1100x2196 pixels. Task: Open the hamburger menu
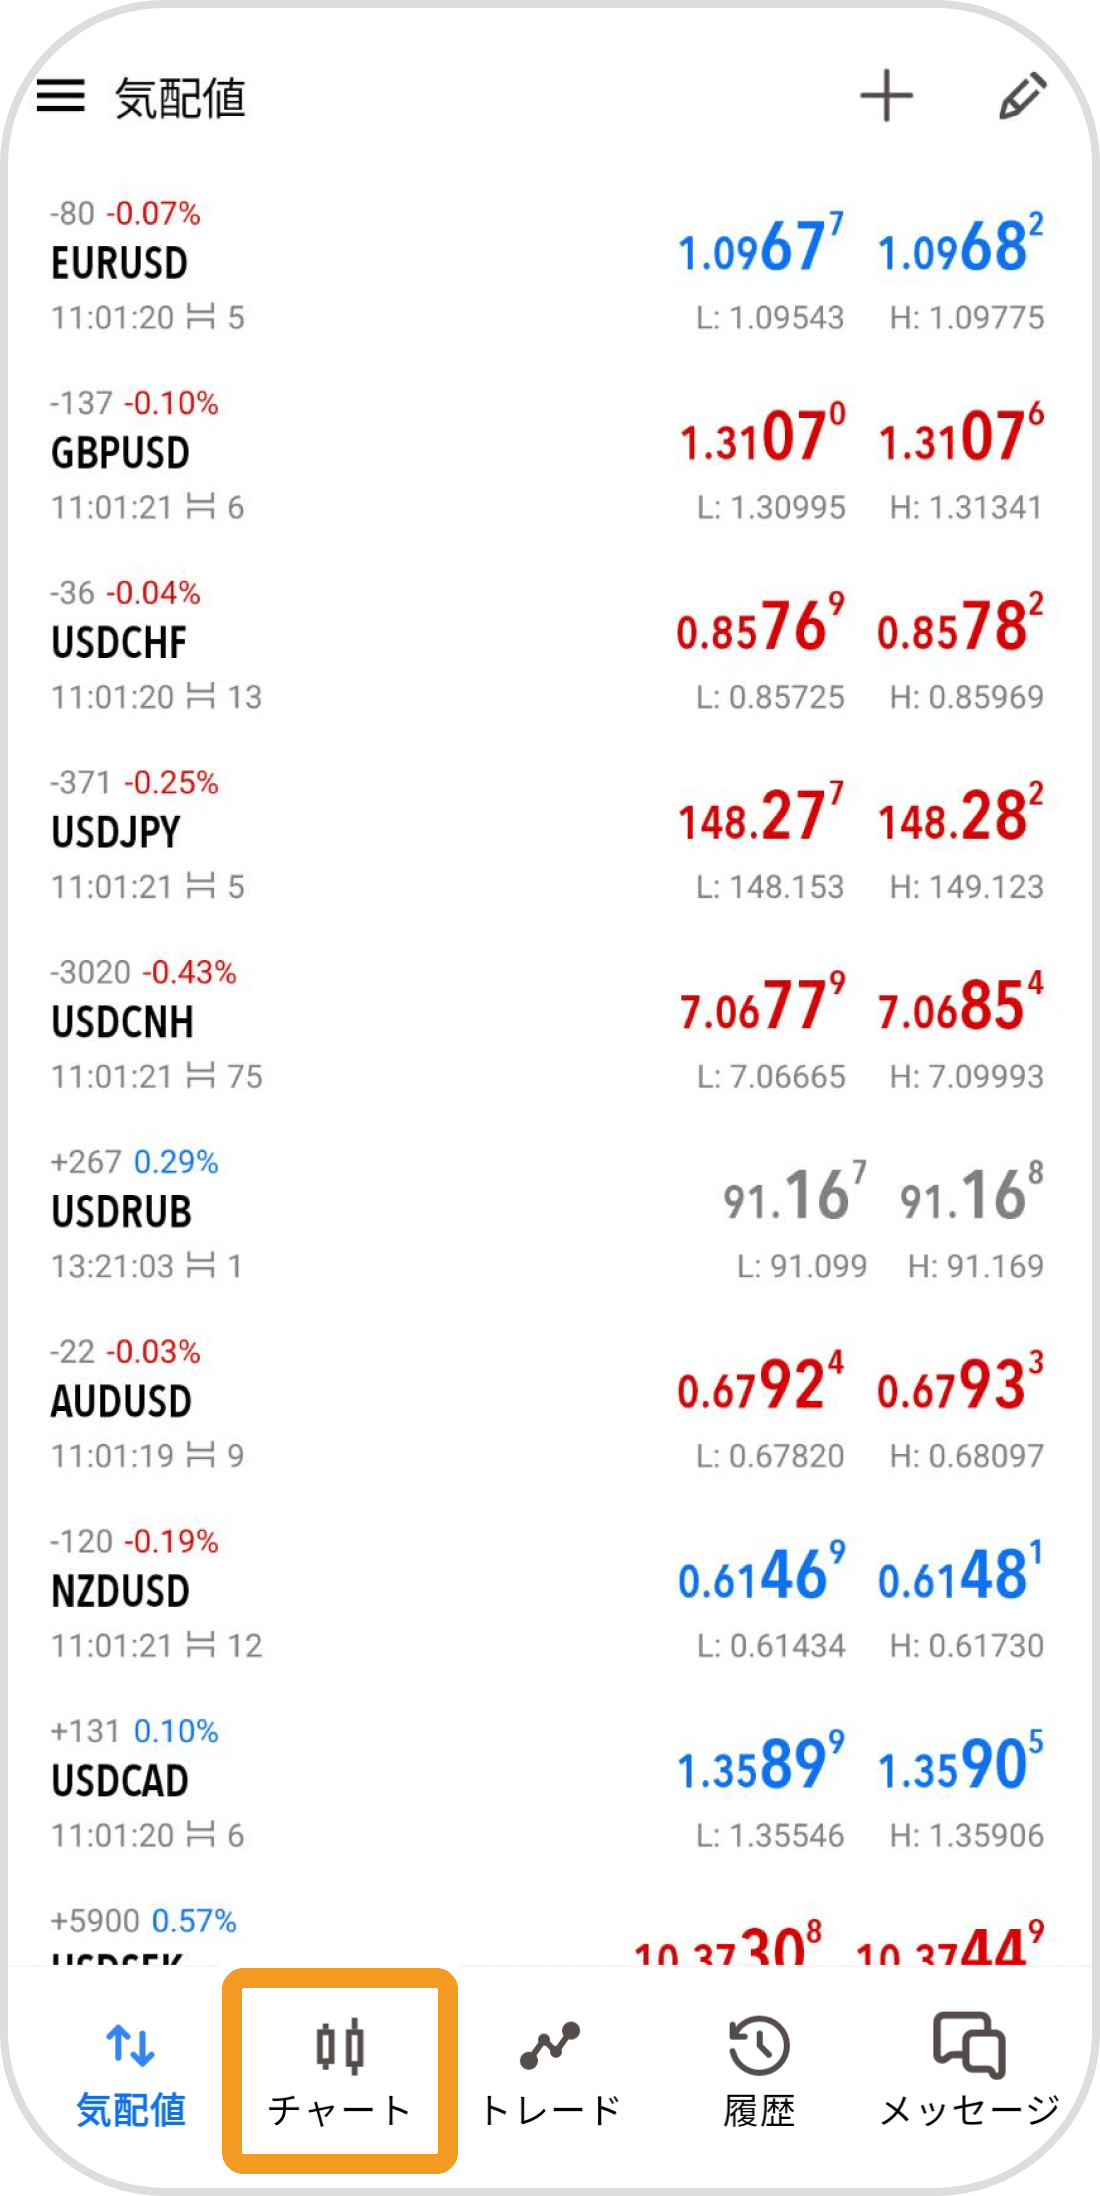tap(61, 96)
